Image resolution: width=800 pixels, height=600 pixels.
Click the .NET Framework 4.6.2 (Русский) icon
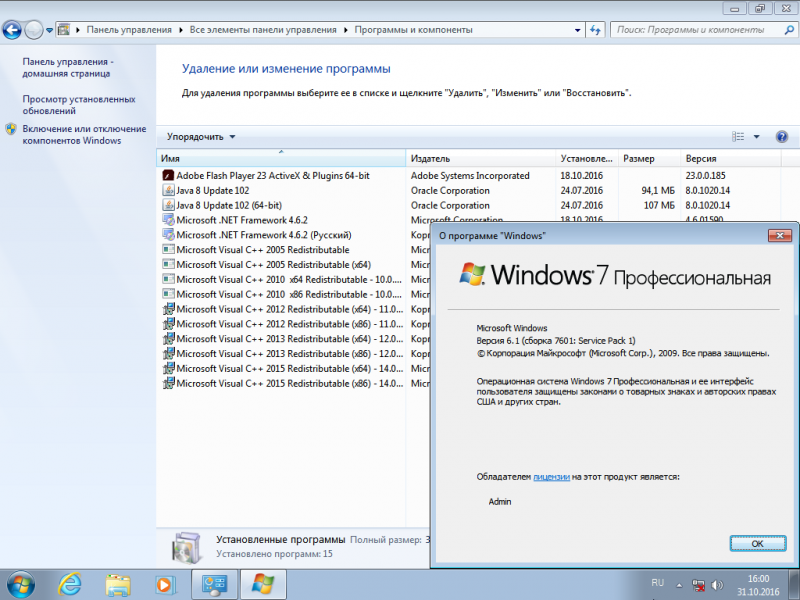tap(168, 235)
